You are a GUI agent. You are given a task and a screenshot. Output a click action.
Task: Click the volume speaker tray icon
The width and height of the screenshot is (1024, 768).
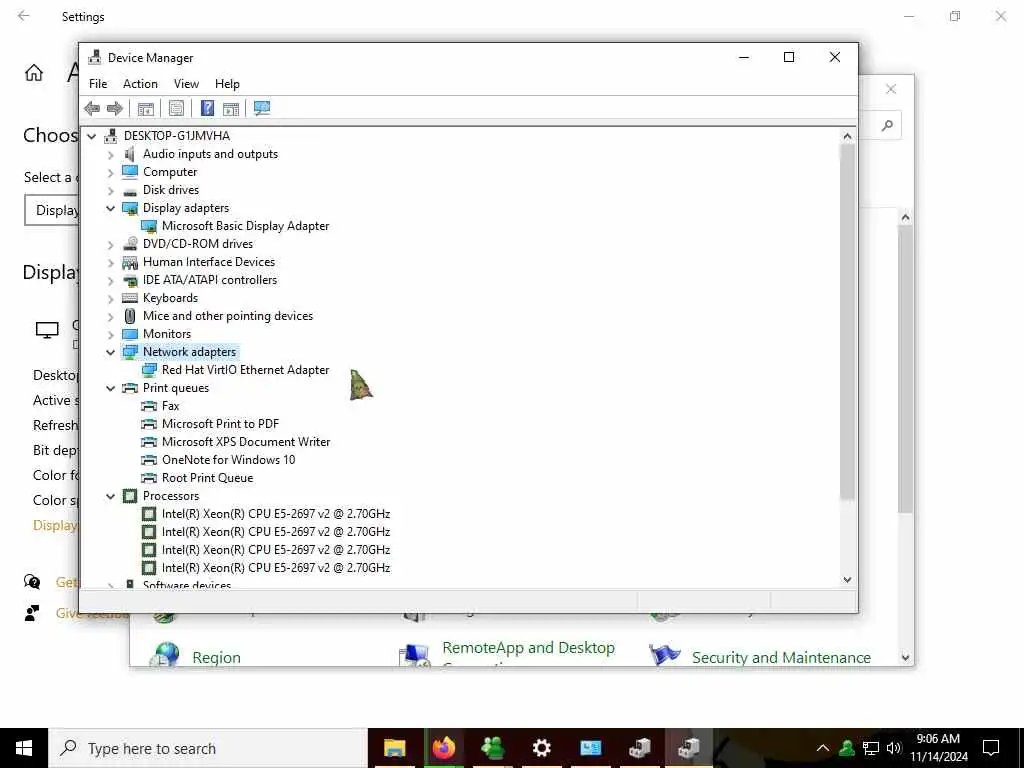[894, 748]
